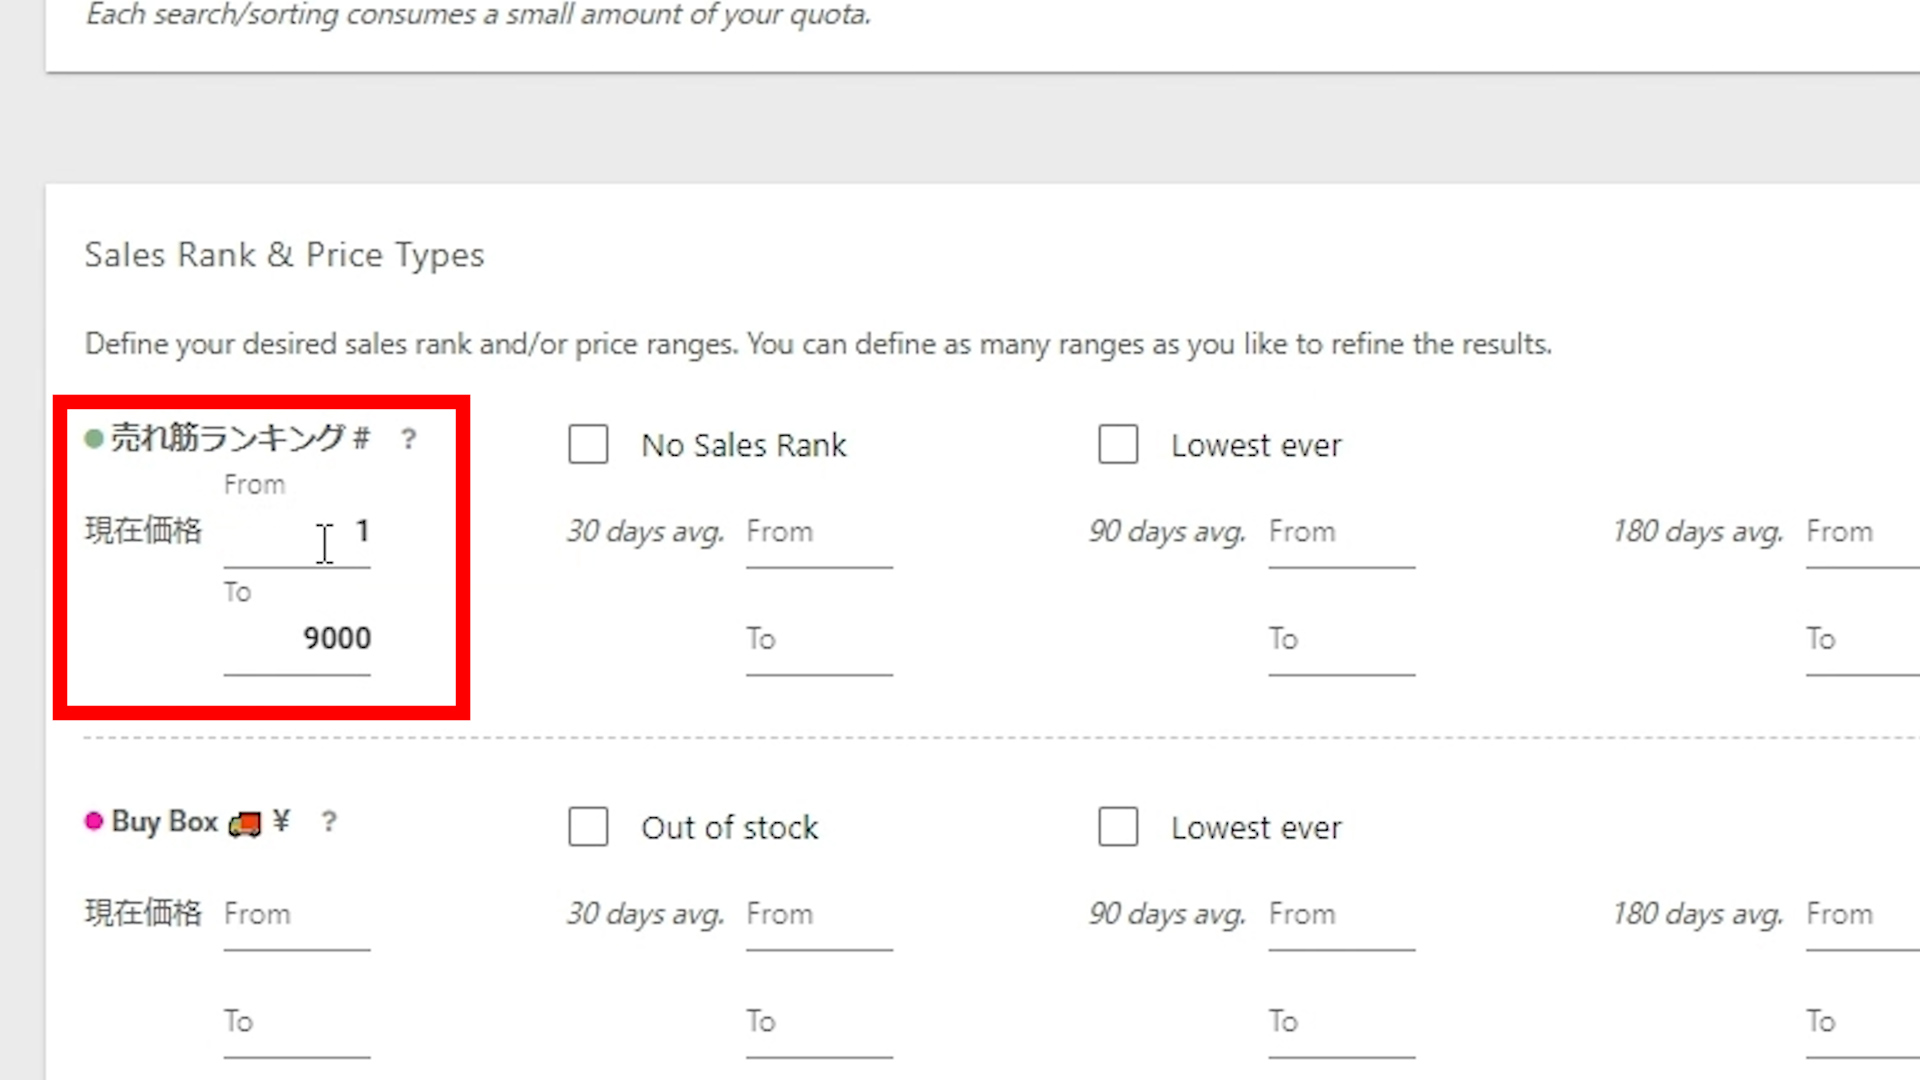Viewport: 1920px width, 1080px height.
Task: Click sales rank To field showing 9000
Action: coord(297,640)
